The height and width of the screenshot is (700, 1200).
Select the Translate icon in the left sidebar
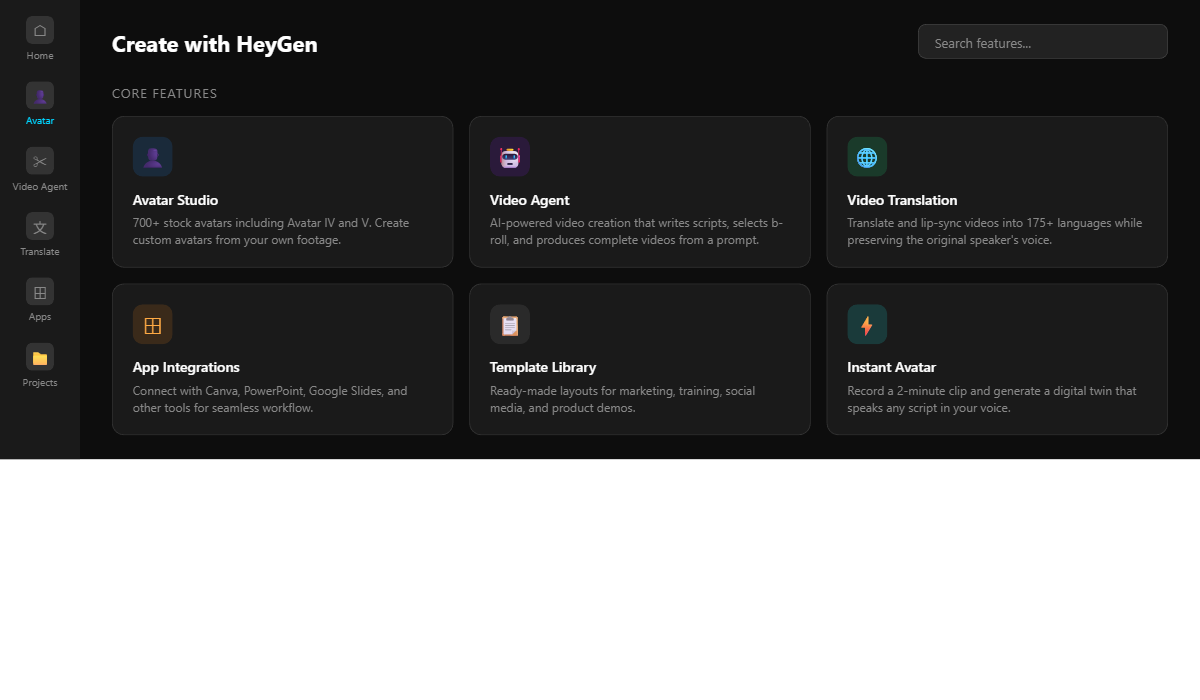(39, 226)
